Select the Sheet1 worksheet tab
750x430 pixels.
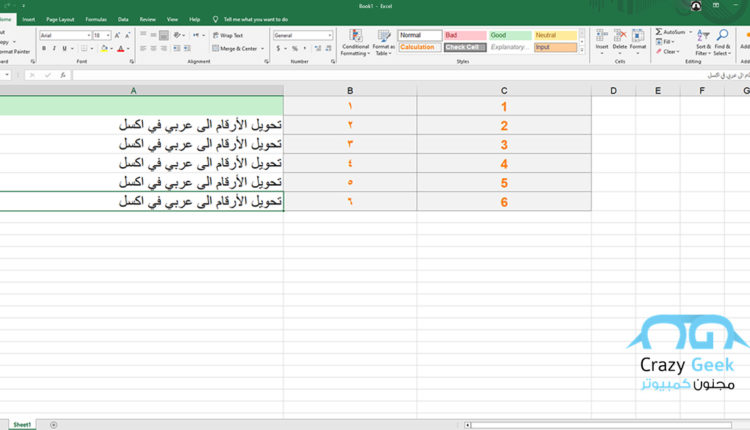pyautogui.click(x=21, y=424)
